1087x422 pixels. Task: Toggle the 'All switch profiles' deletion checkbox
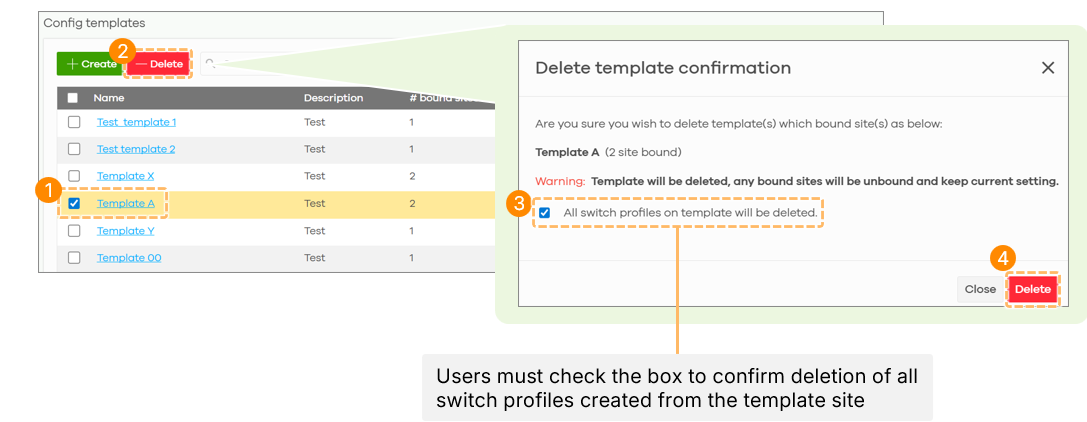[544, 213]
